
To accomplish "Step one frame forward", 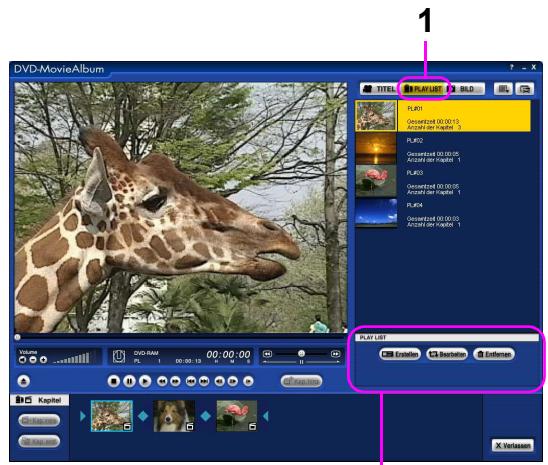I will [233, 381].
